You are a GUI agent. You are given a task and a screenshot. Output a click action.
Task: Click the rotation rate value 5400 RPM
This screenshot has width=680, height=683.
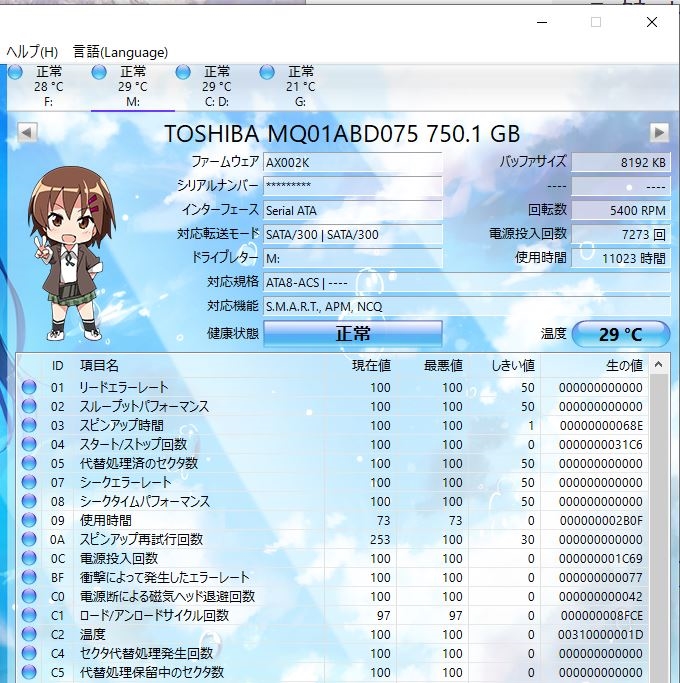pyautogui.click(x=620, y=210)
